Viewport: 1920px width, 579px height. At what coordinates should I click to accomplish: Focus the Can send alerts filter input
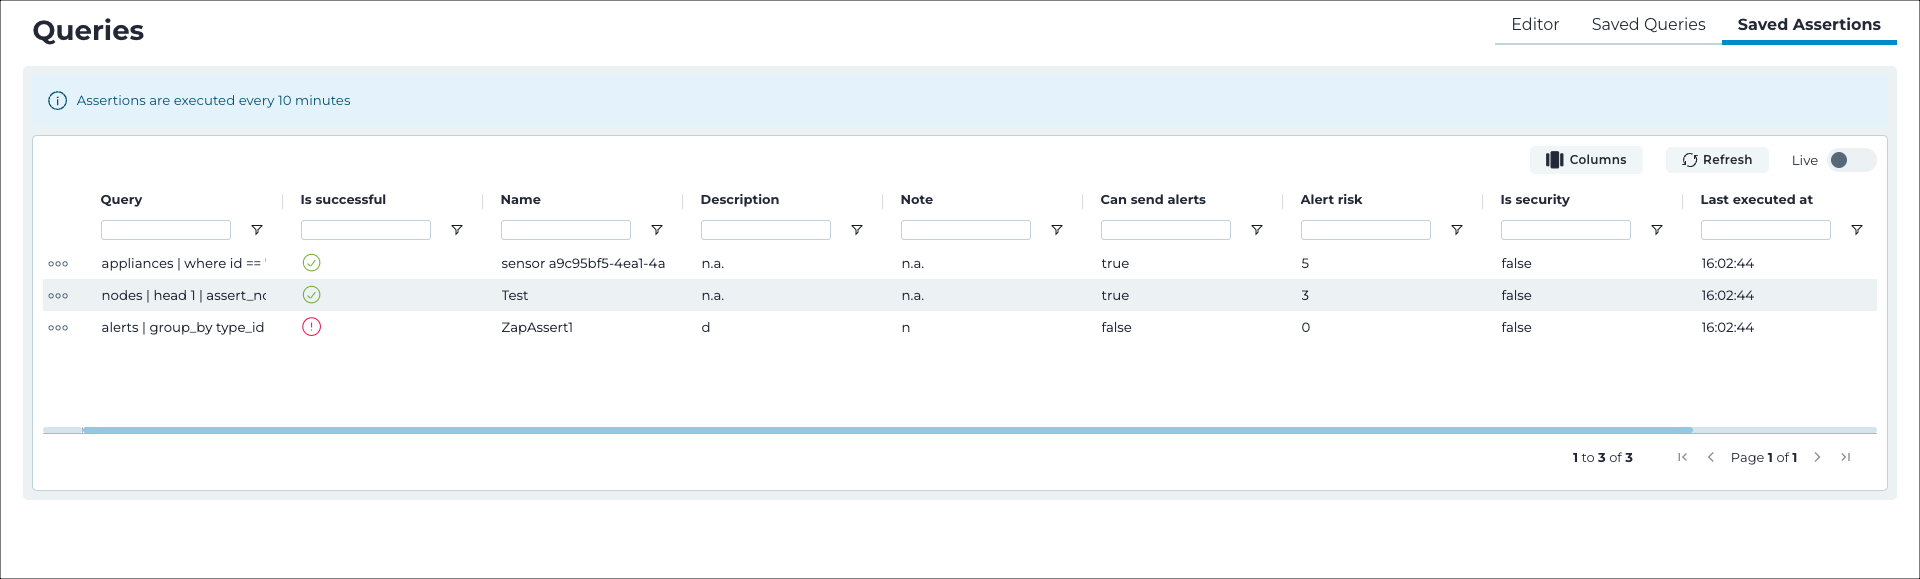(x=1166, y=230)
